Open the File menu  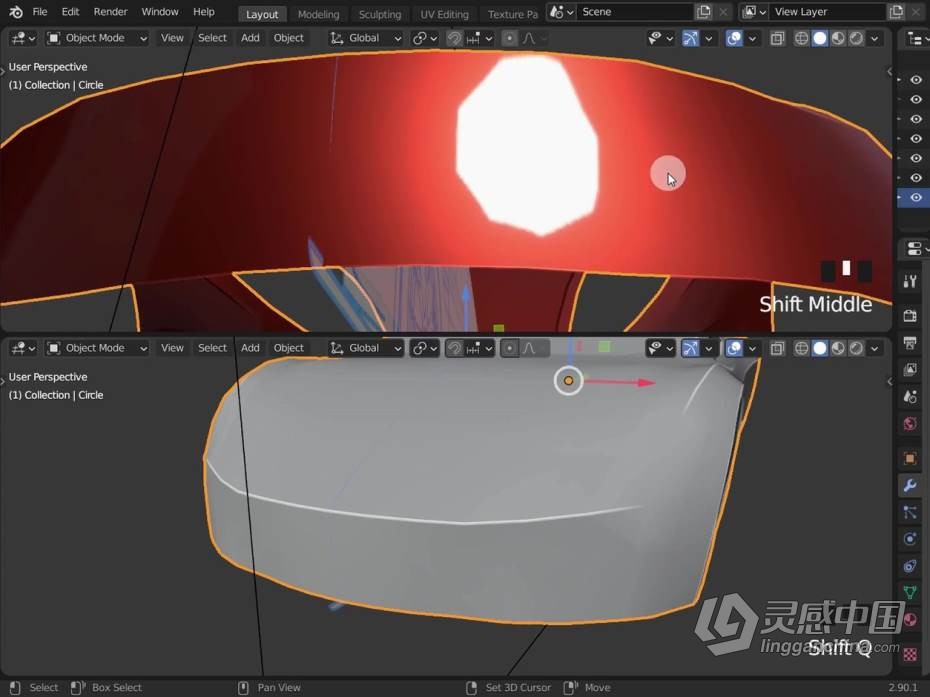click(40, 12)
